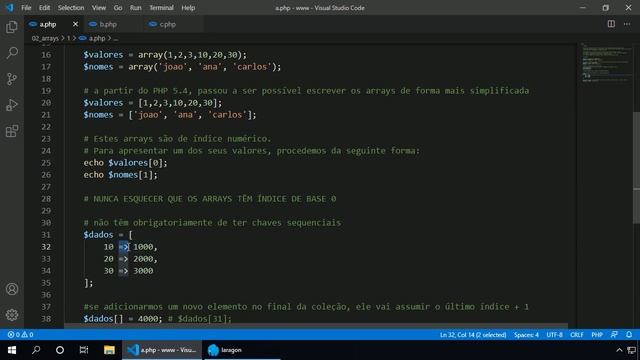The width and height of the screenshot is (640, 360).
Task: Click the Ln 32, Col 14 cursor position
Action: pyautogui.click(x=473, y=335)
